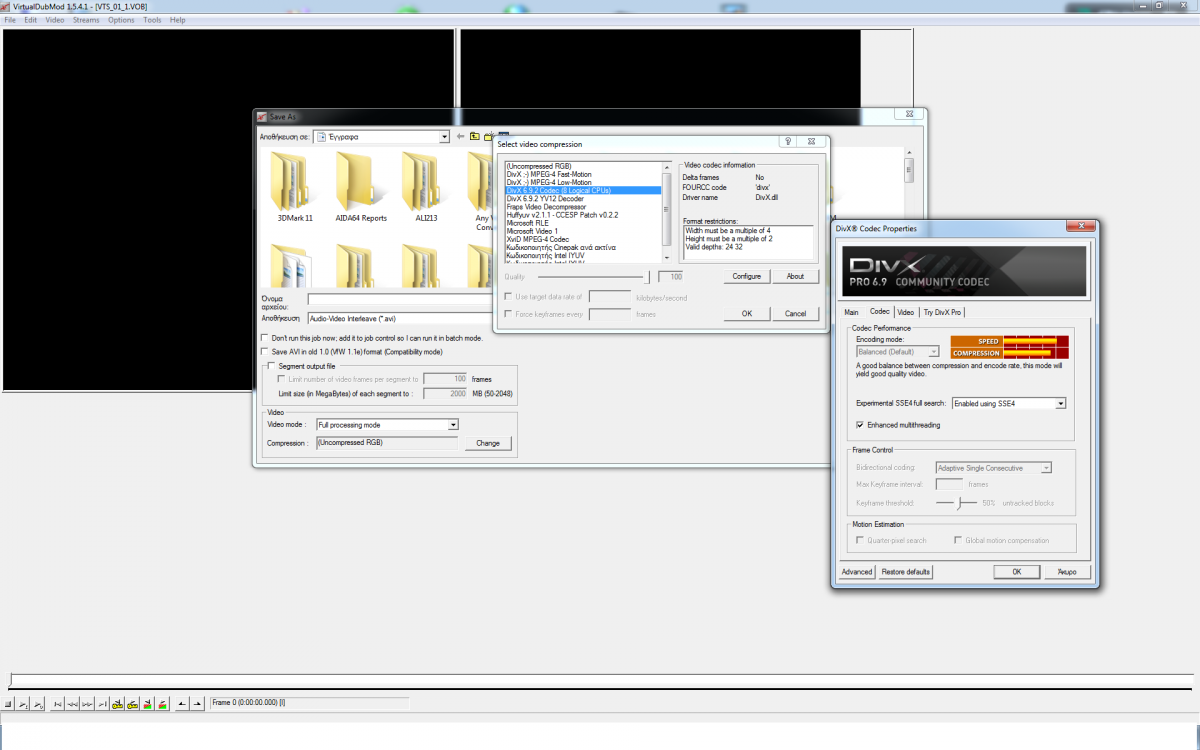Scan backward to previous scene change
This screenshot has height=750, width=1200.
pos(147,704)
